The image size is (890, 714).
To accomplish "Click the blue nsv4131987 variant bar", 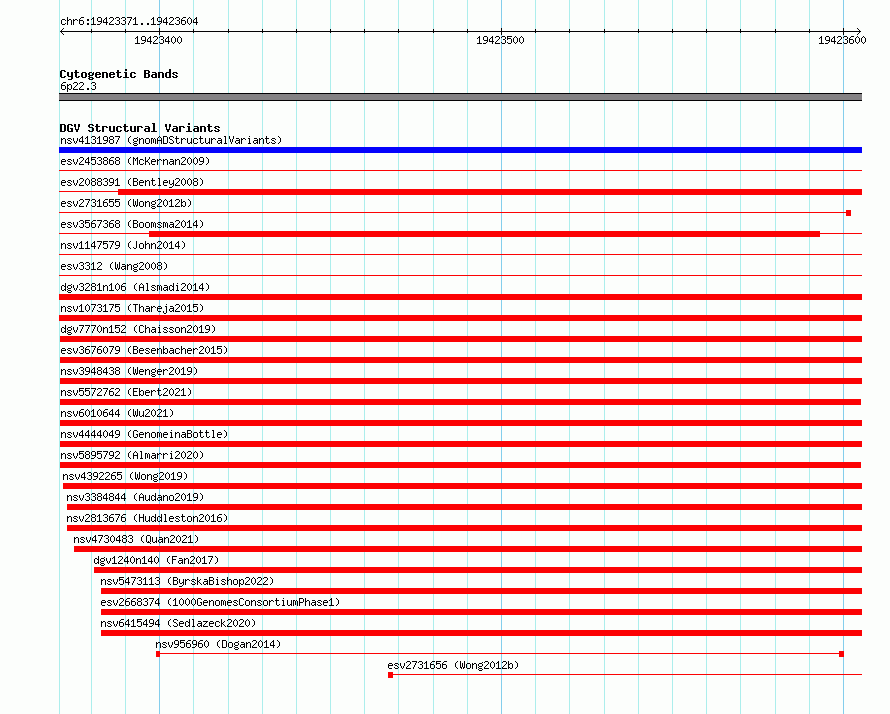I will [460, 150].
